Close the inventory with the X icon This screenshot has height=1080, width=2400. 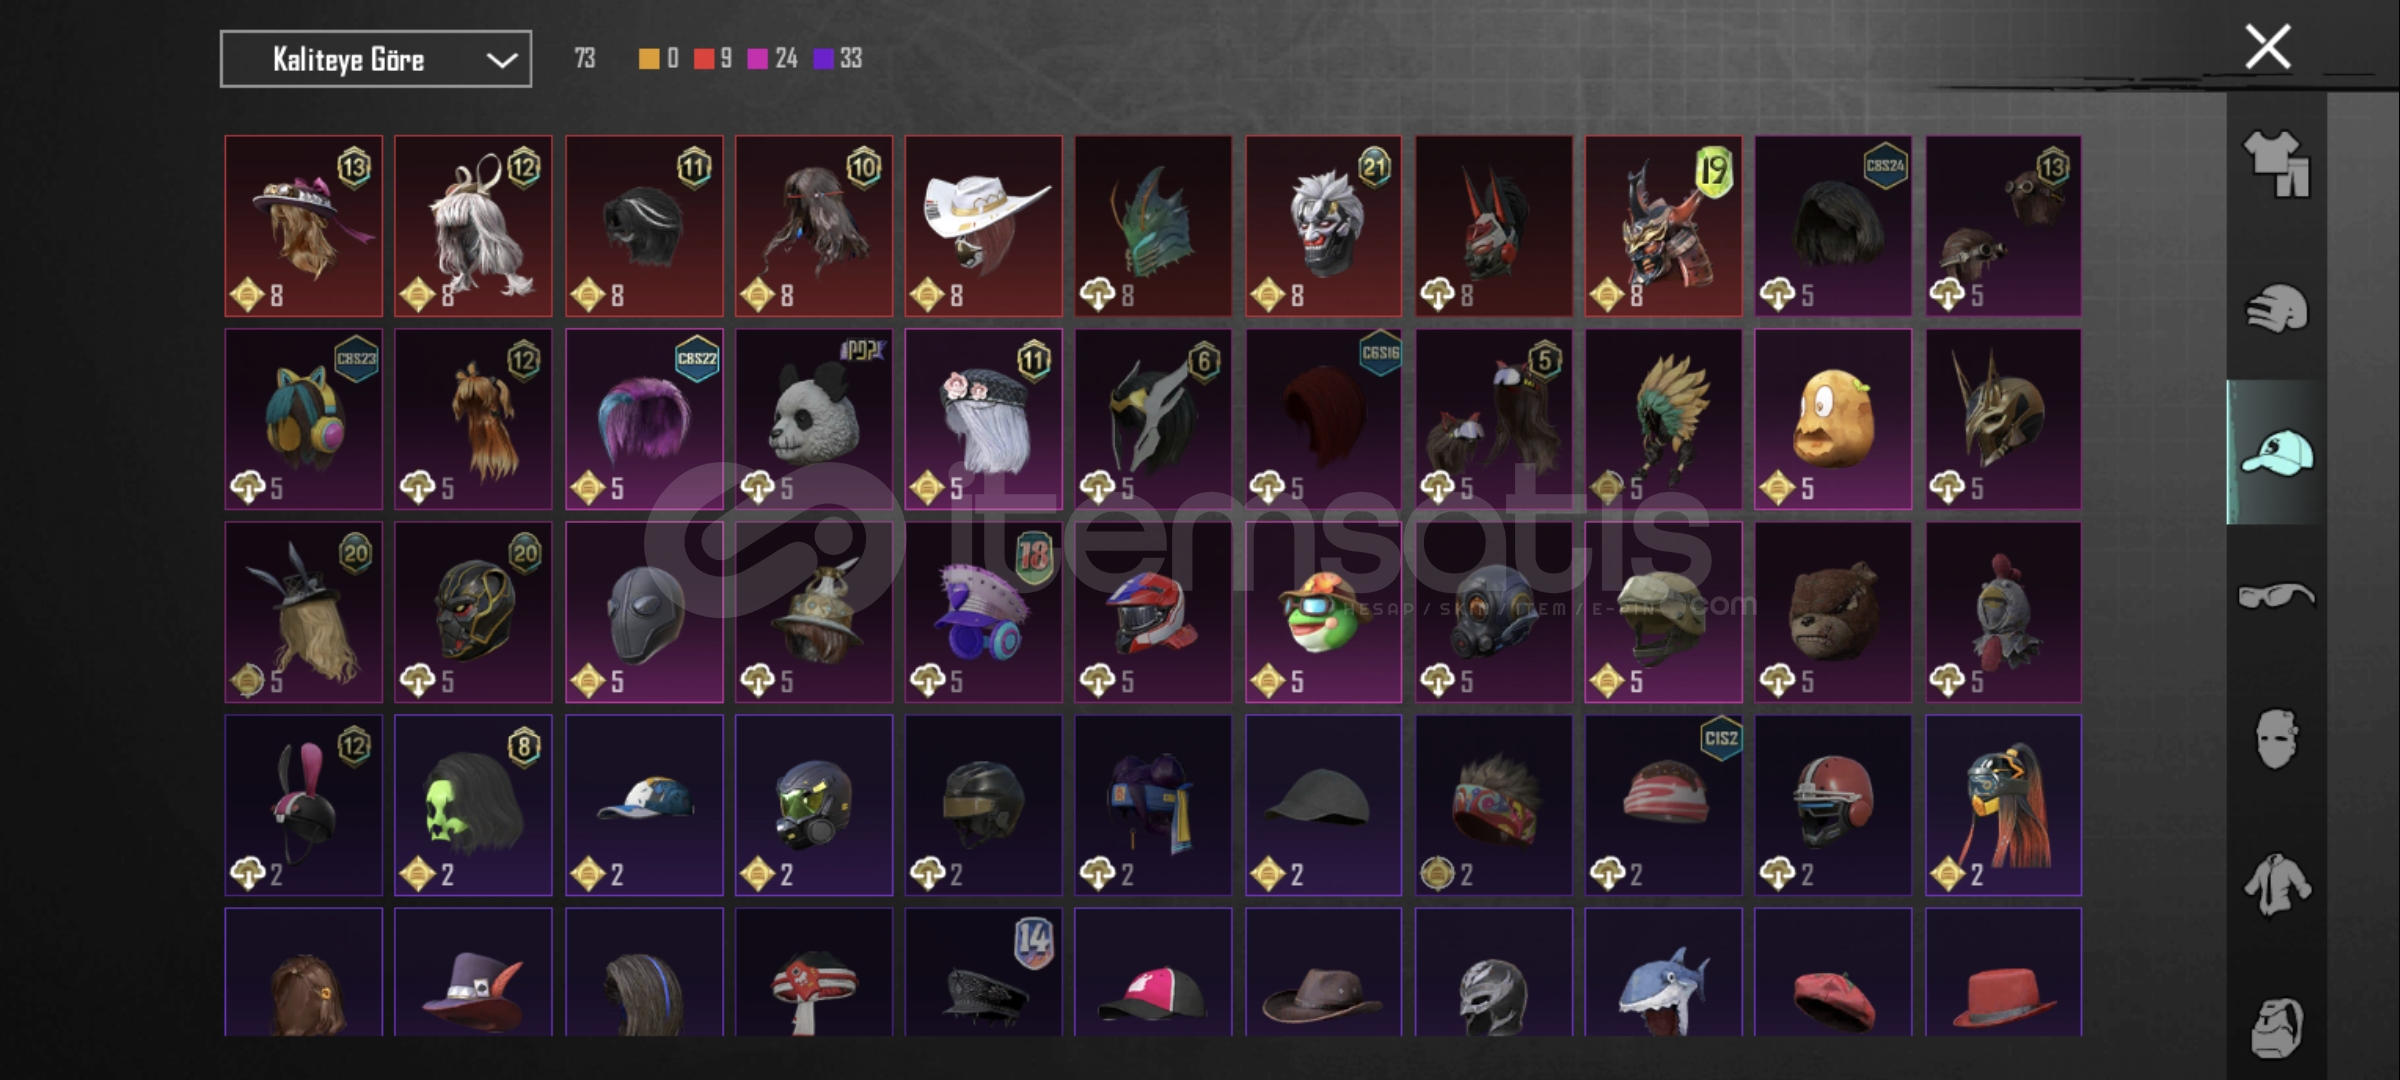(x=2267, y=47)
